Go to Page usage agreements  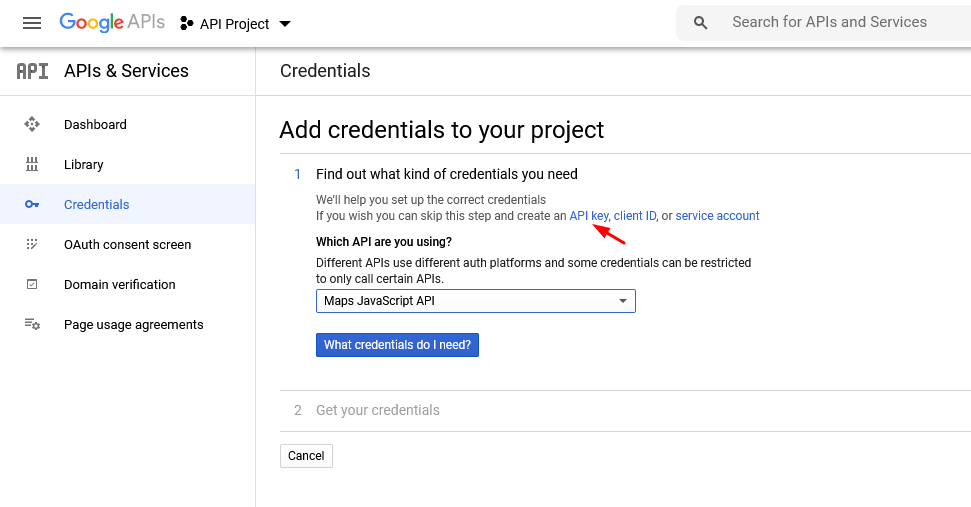pyautogui.click(x=133, y=325)
